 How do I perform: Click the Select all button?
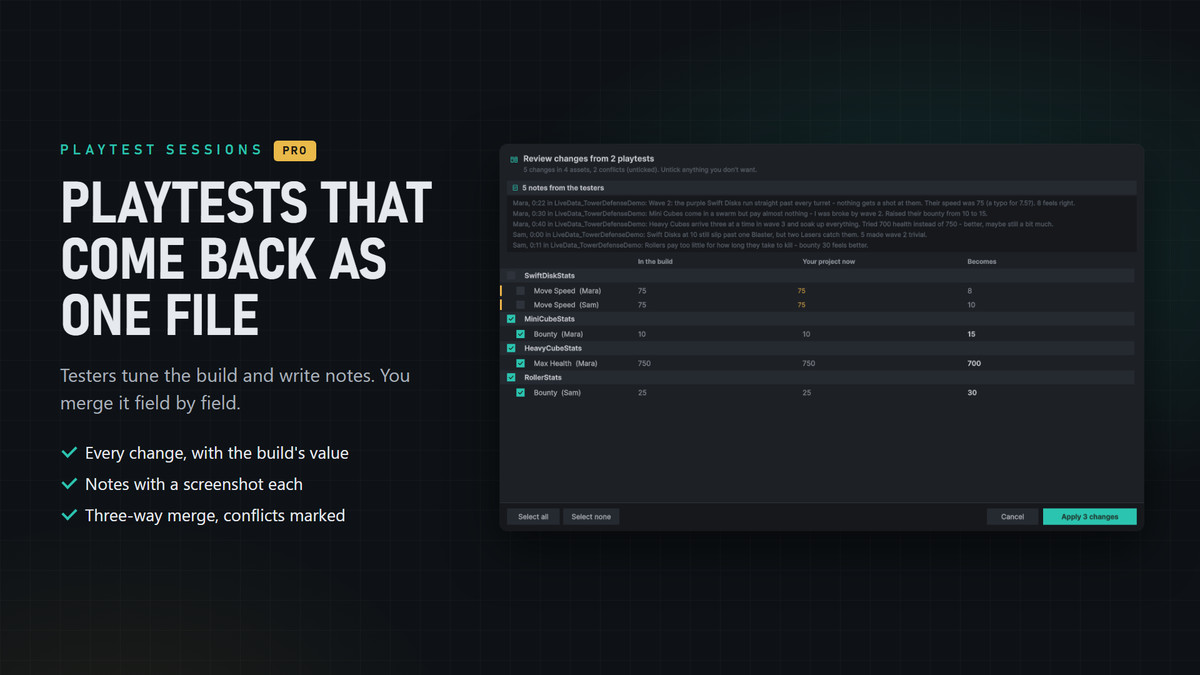533,517
